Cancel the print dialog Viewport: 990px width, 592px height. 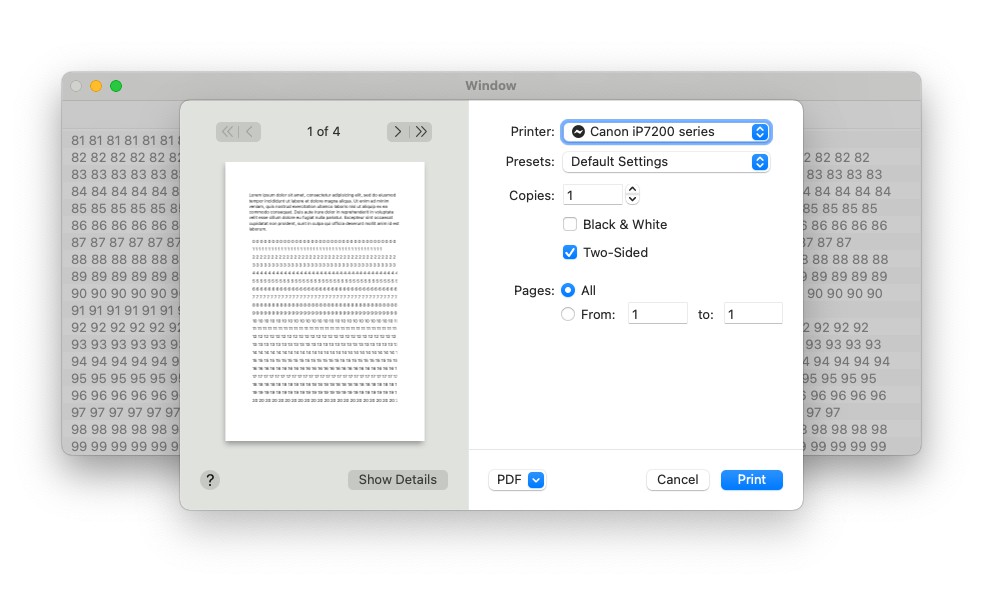[x=677, y=480]
